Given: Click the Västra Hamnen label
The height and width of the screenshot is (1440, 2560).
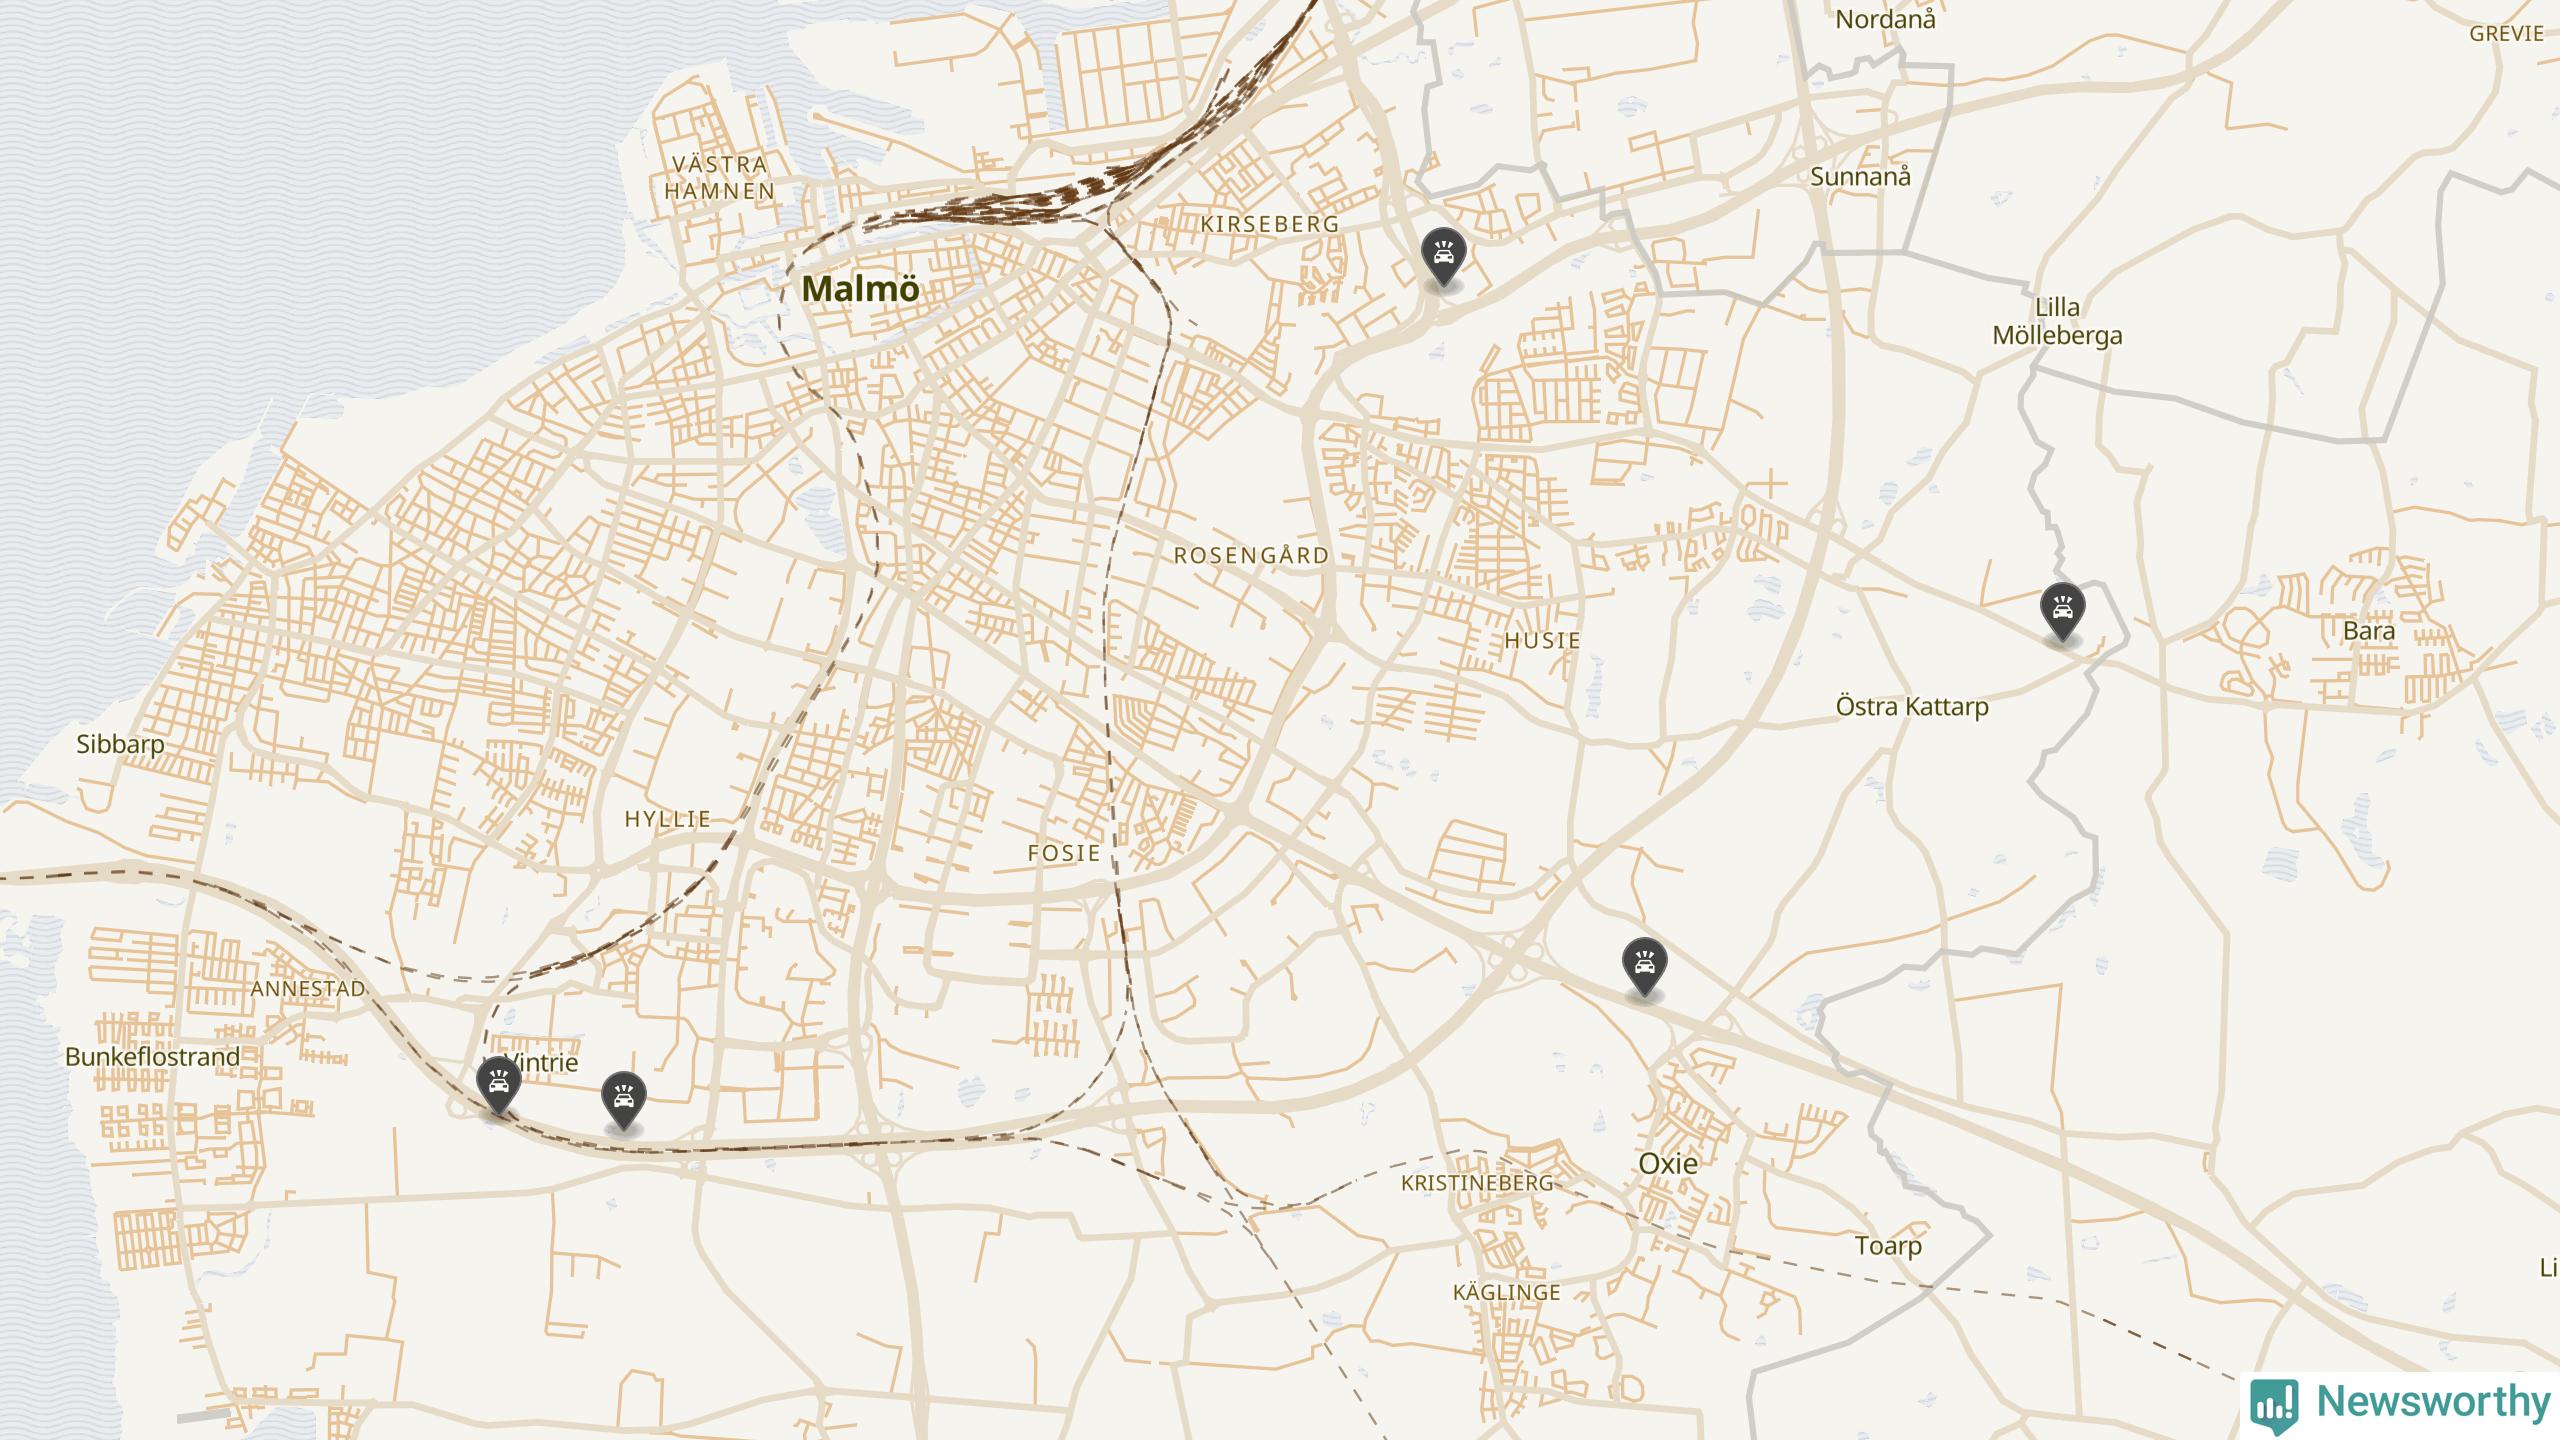Looking at the screenshot, I should 720,177.
